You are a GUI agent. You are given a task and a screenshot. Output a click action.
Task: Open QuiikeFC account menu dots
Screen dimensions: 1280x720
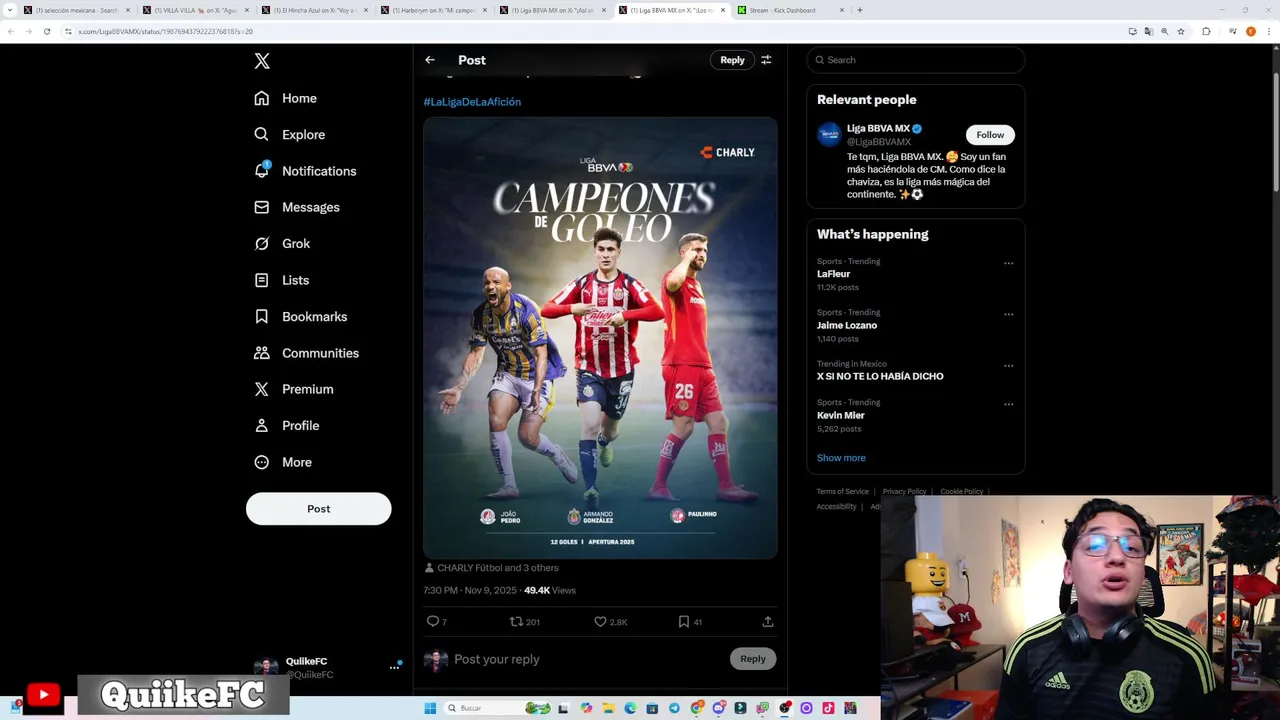pos(394,667)
